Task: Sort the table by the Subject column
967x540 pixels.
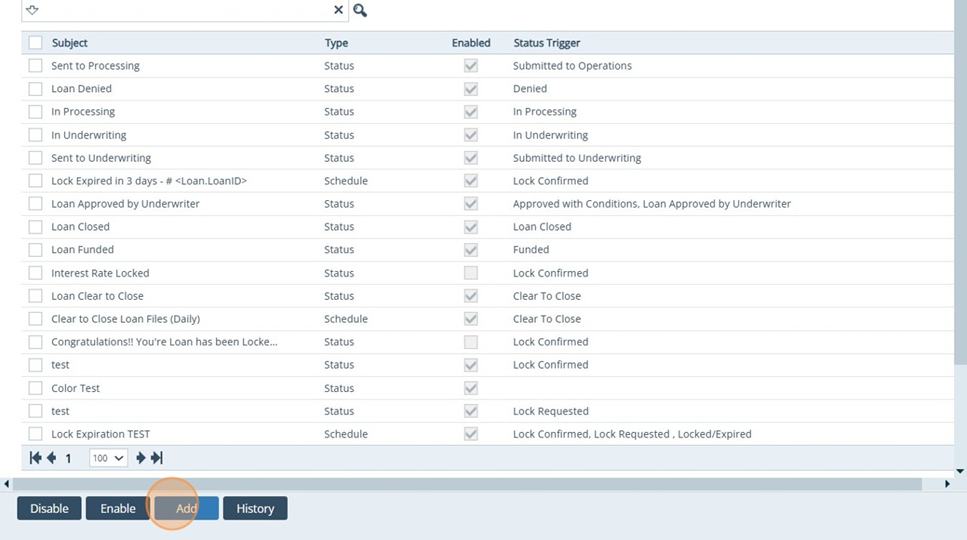Action: (x=70, y=43)
